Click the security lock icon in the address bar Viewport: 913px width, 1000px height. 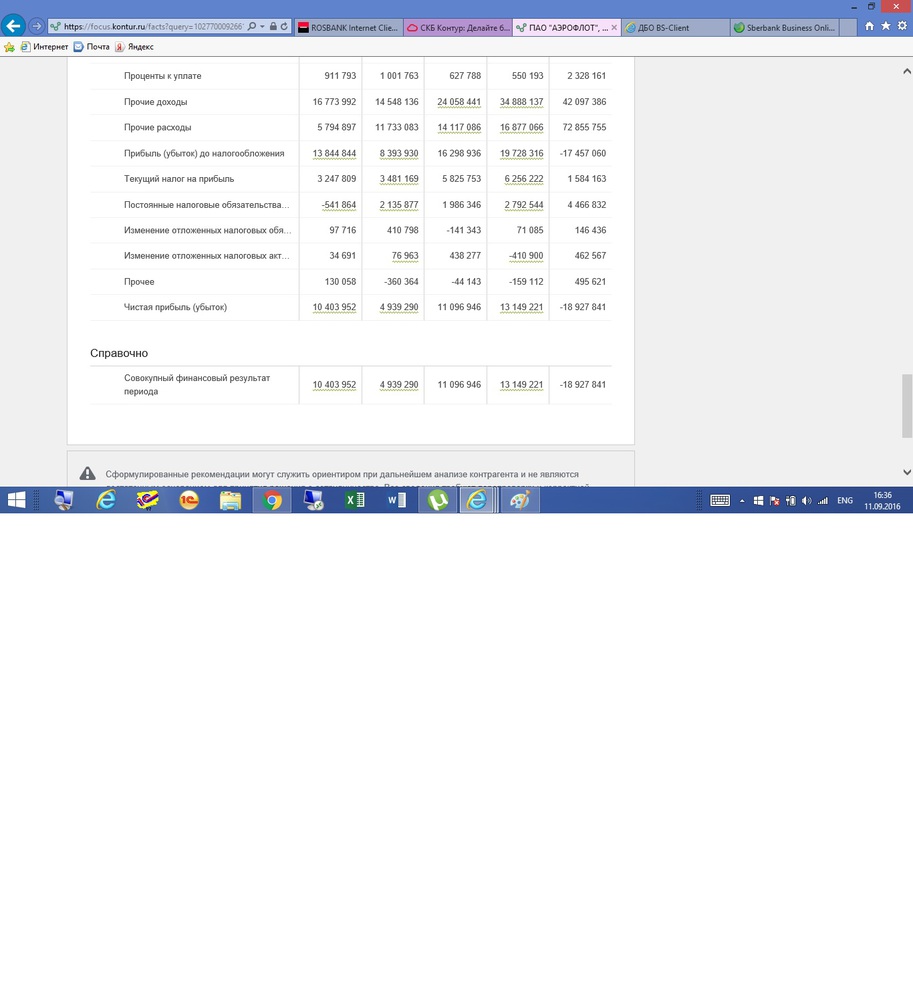(x=273, y=27)
